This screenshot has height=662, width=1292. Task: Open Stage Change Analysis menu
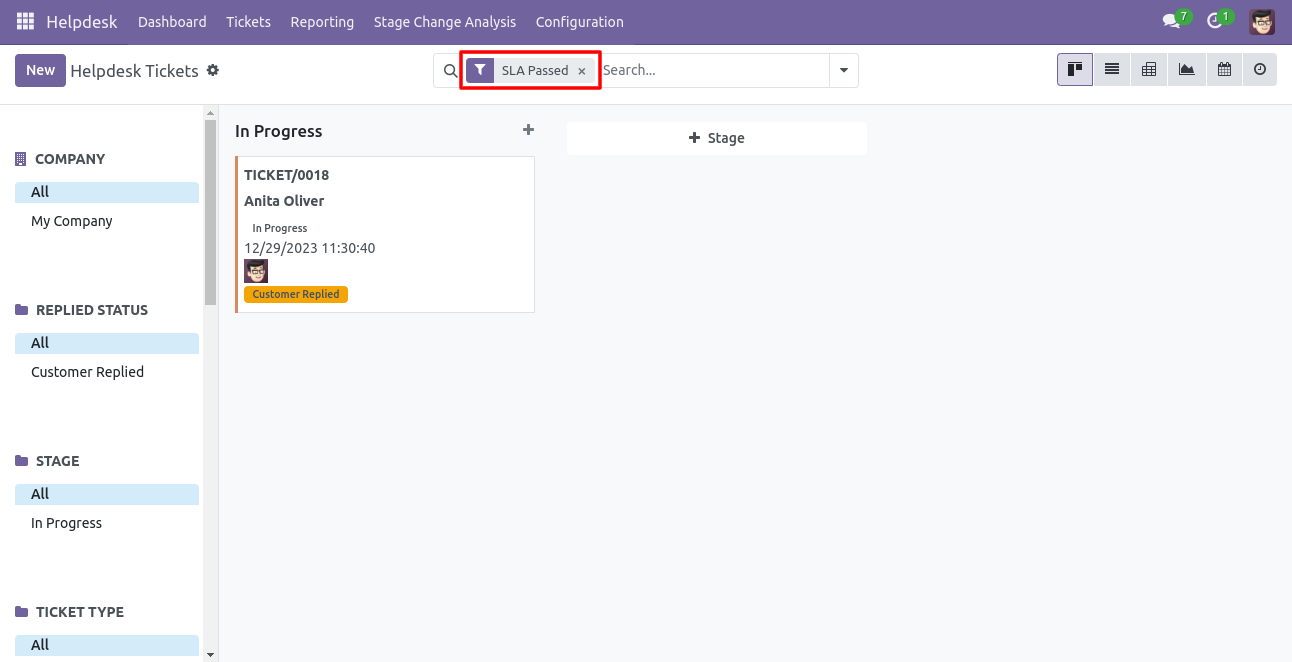[x=445, y=21]
